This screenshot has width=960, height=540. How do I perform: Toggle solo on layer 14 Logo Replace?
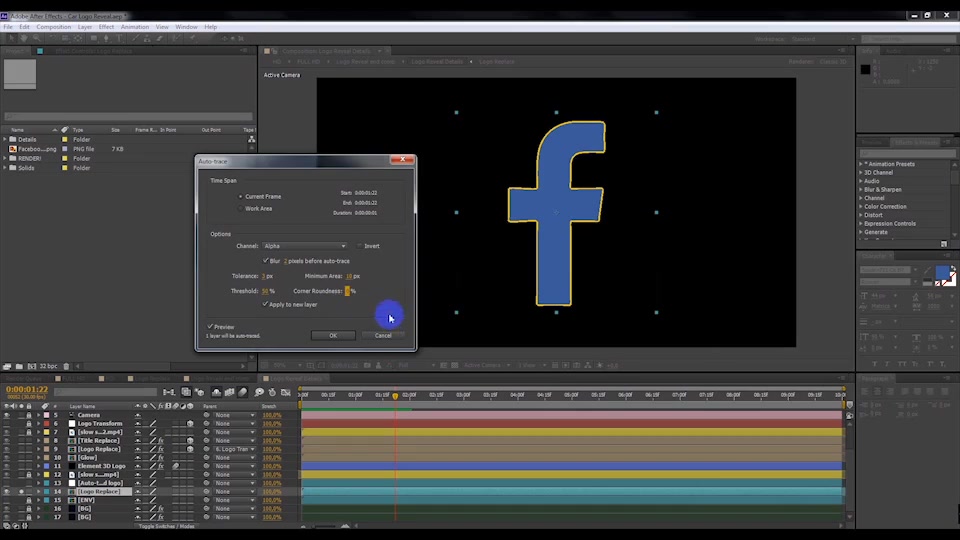coord(21,492)
